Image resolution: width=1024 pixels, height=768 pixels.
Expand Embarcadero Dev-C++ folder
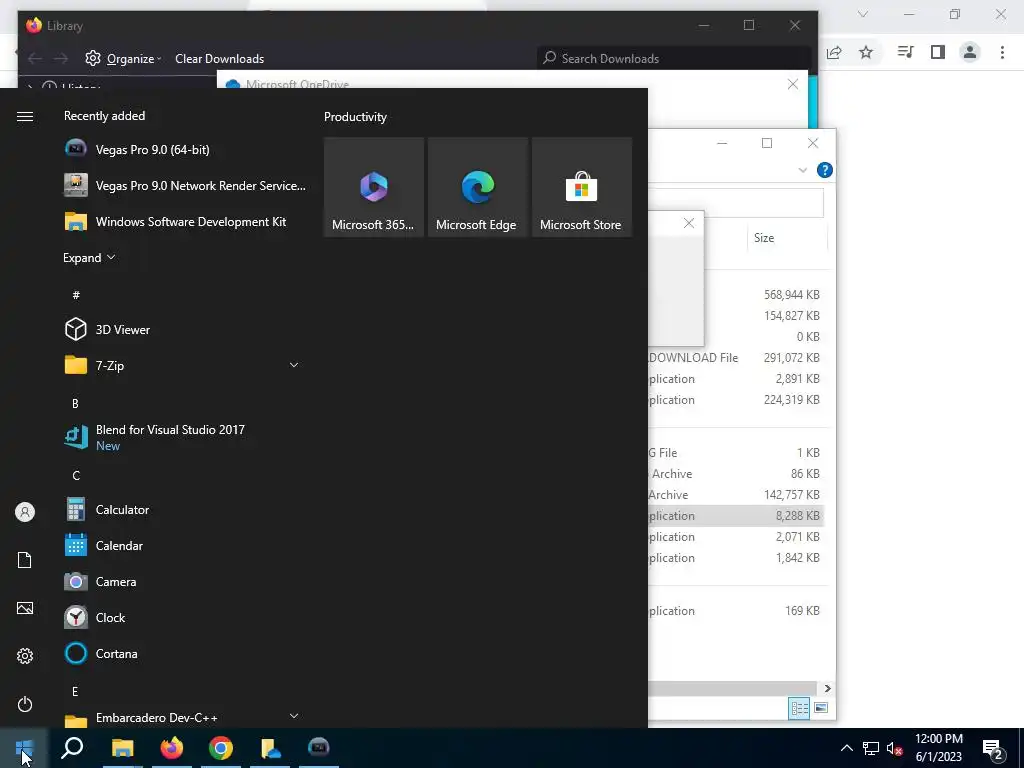(294, 716)
